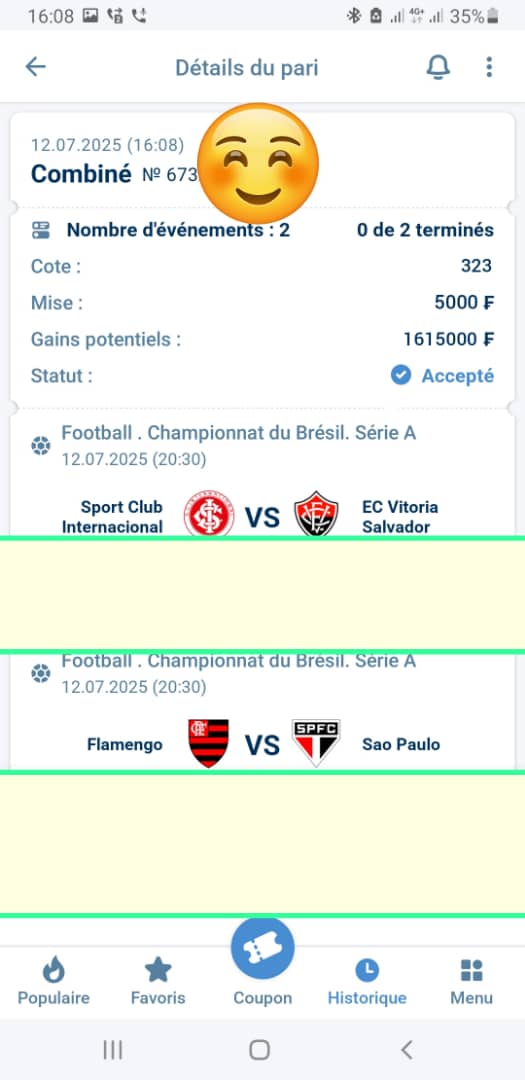Tap the Sao Paulo SPFC crest

click(316, 743)
